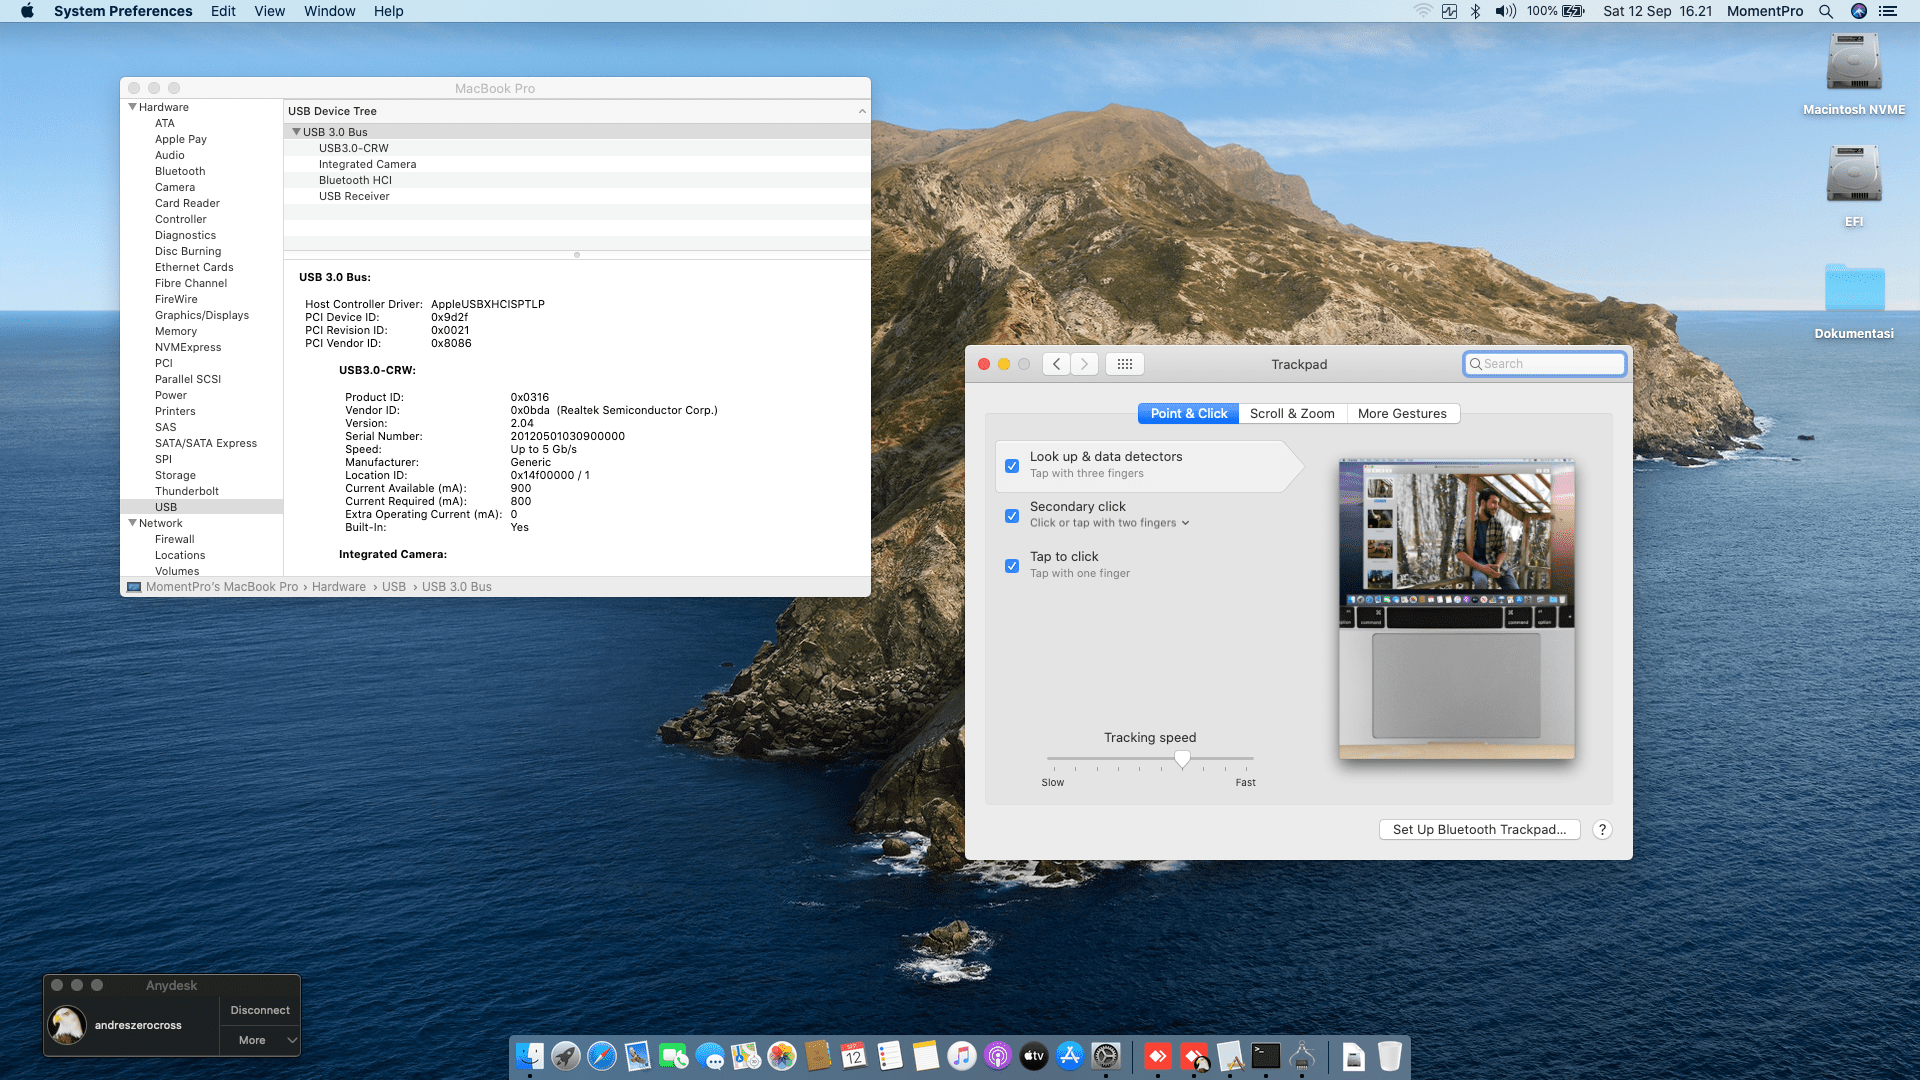Open the Window menu

pyautogui.click(x=329, y=11)
